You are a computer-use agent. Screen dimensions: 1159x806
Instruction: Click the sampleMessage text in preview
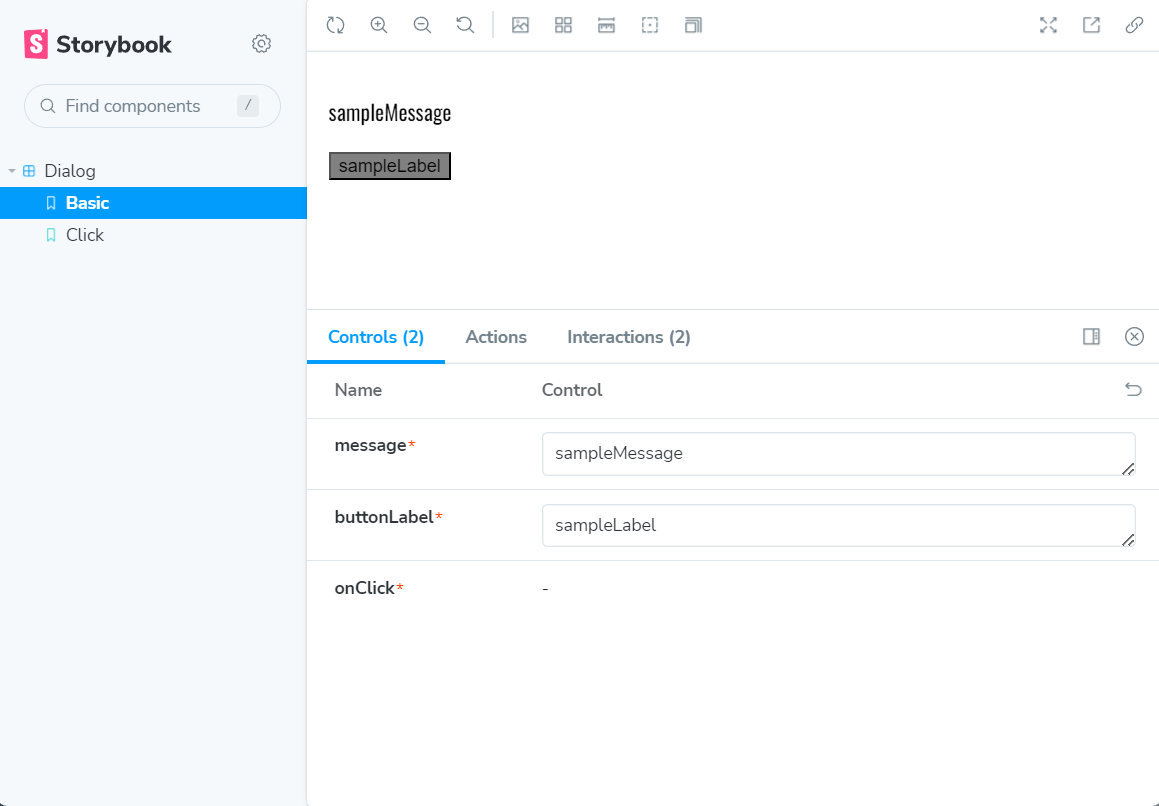coord(390,112)
